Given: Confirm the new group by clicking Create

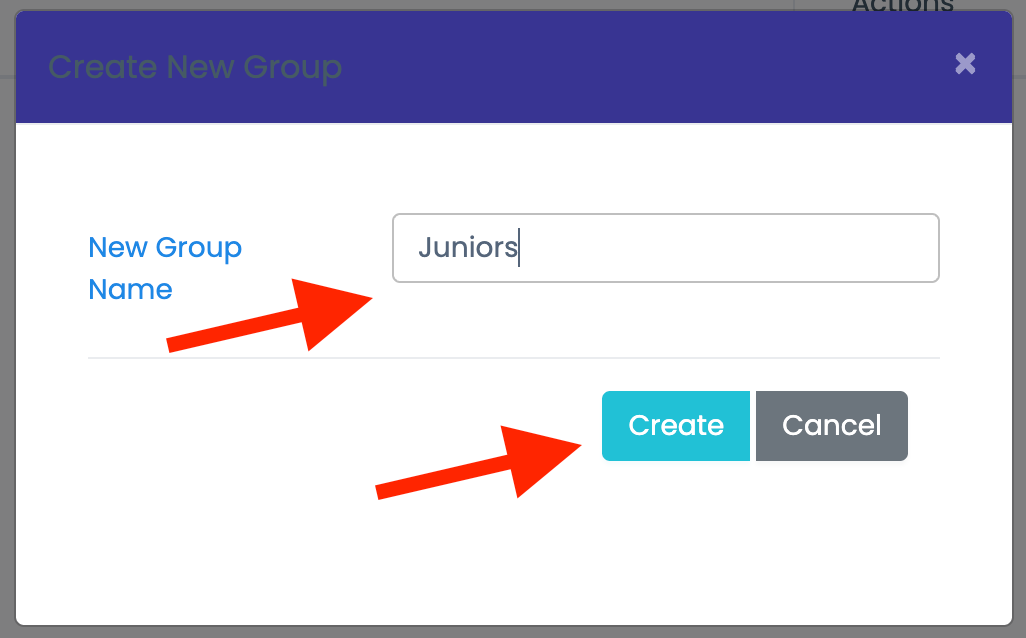Looking at the screenshot, I should click(675, 425).
